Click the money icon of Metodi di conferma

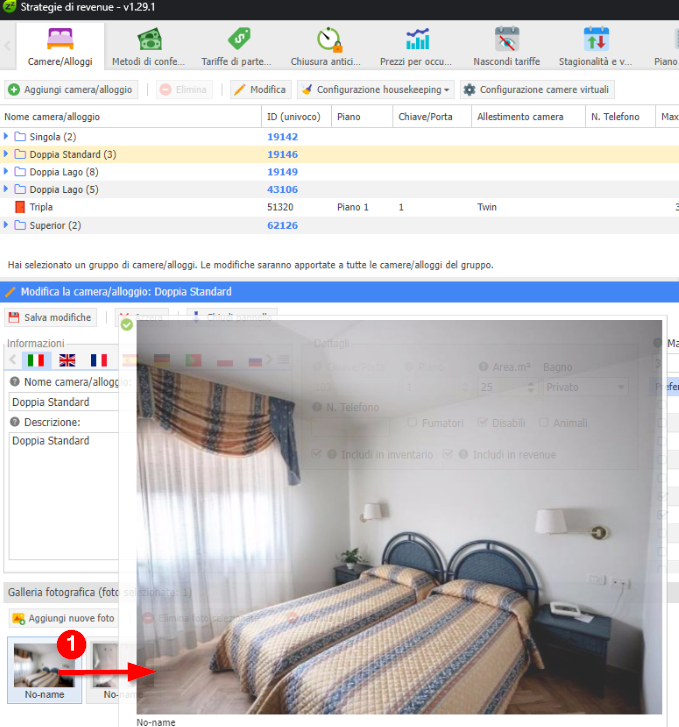click(x=149, y=39)
